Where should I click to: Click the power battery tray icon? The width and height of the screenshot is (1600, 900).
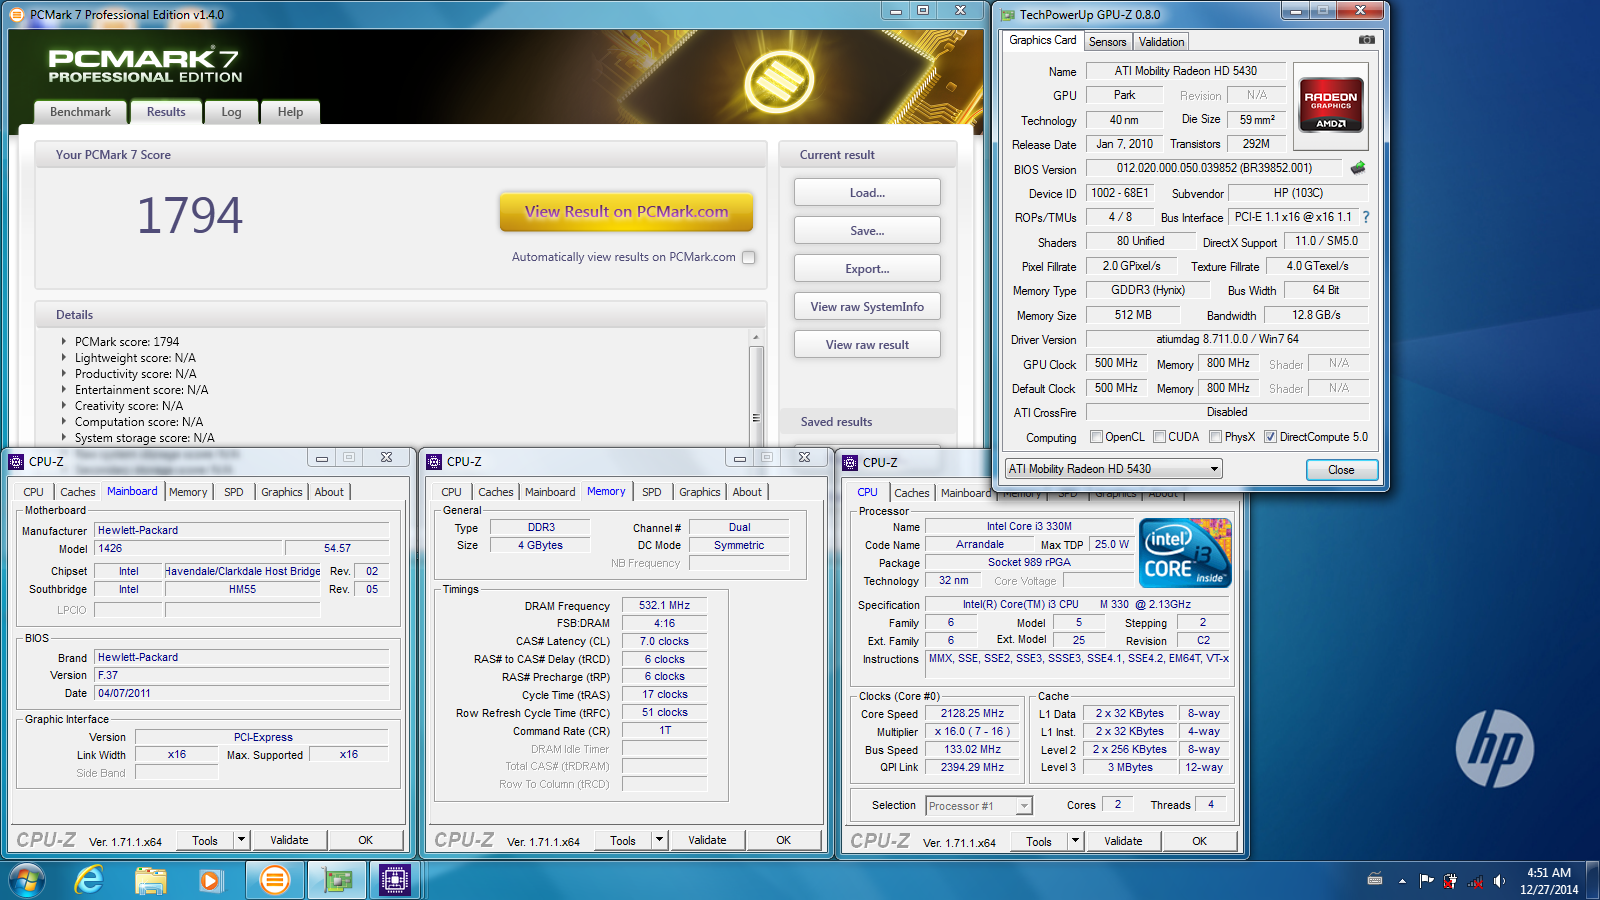(x=1451, y=881)
